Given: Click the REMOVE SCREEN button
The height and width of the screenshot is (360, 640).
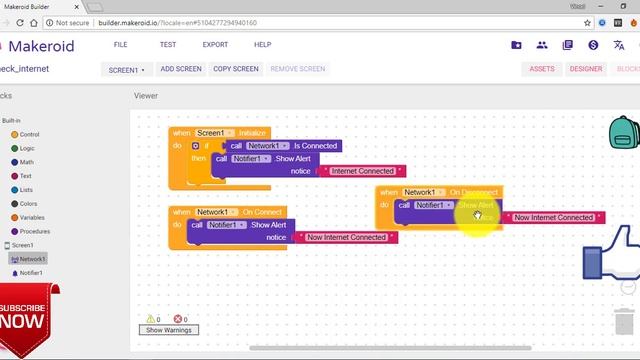Looking at the screenshot, I should coord(298,69).
